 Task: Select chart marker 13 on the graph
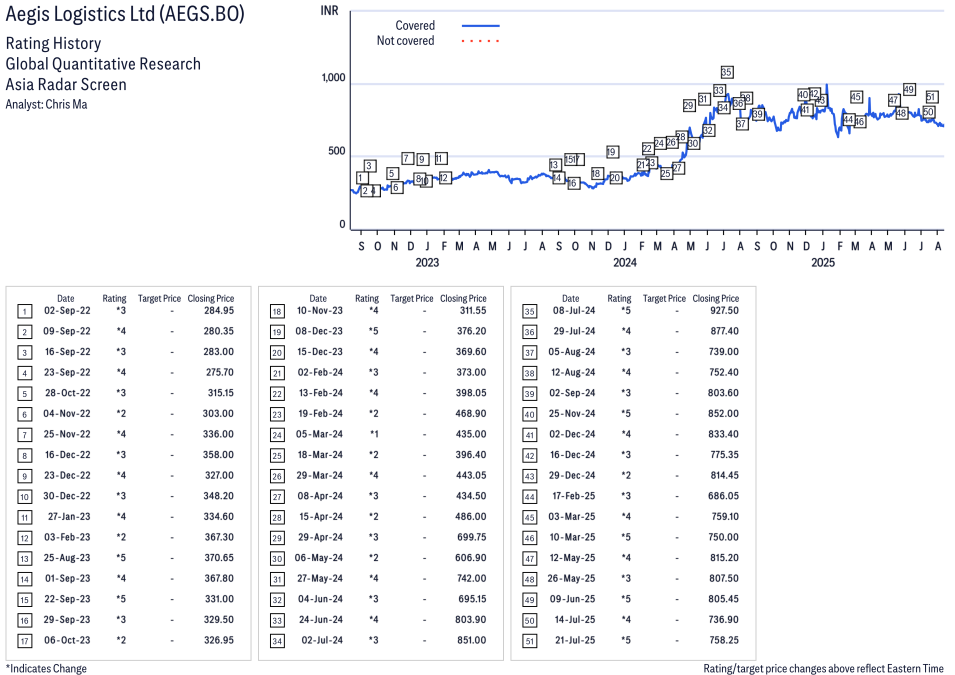[554, 165]
